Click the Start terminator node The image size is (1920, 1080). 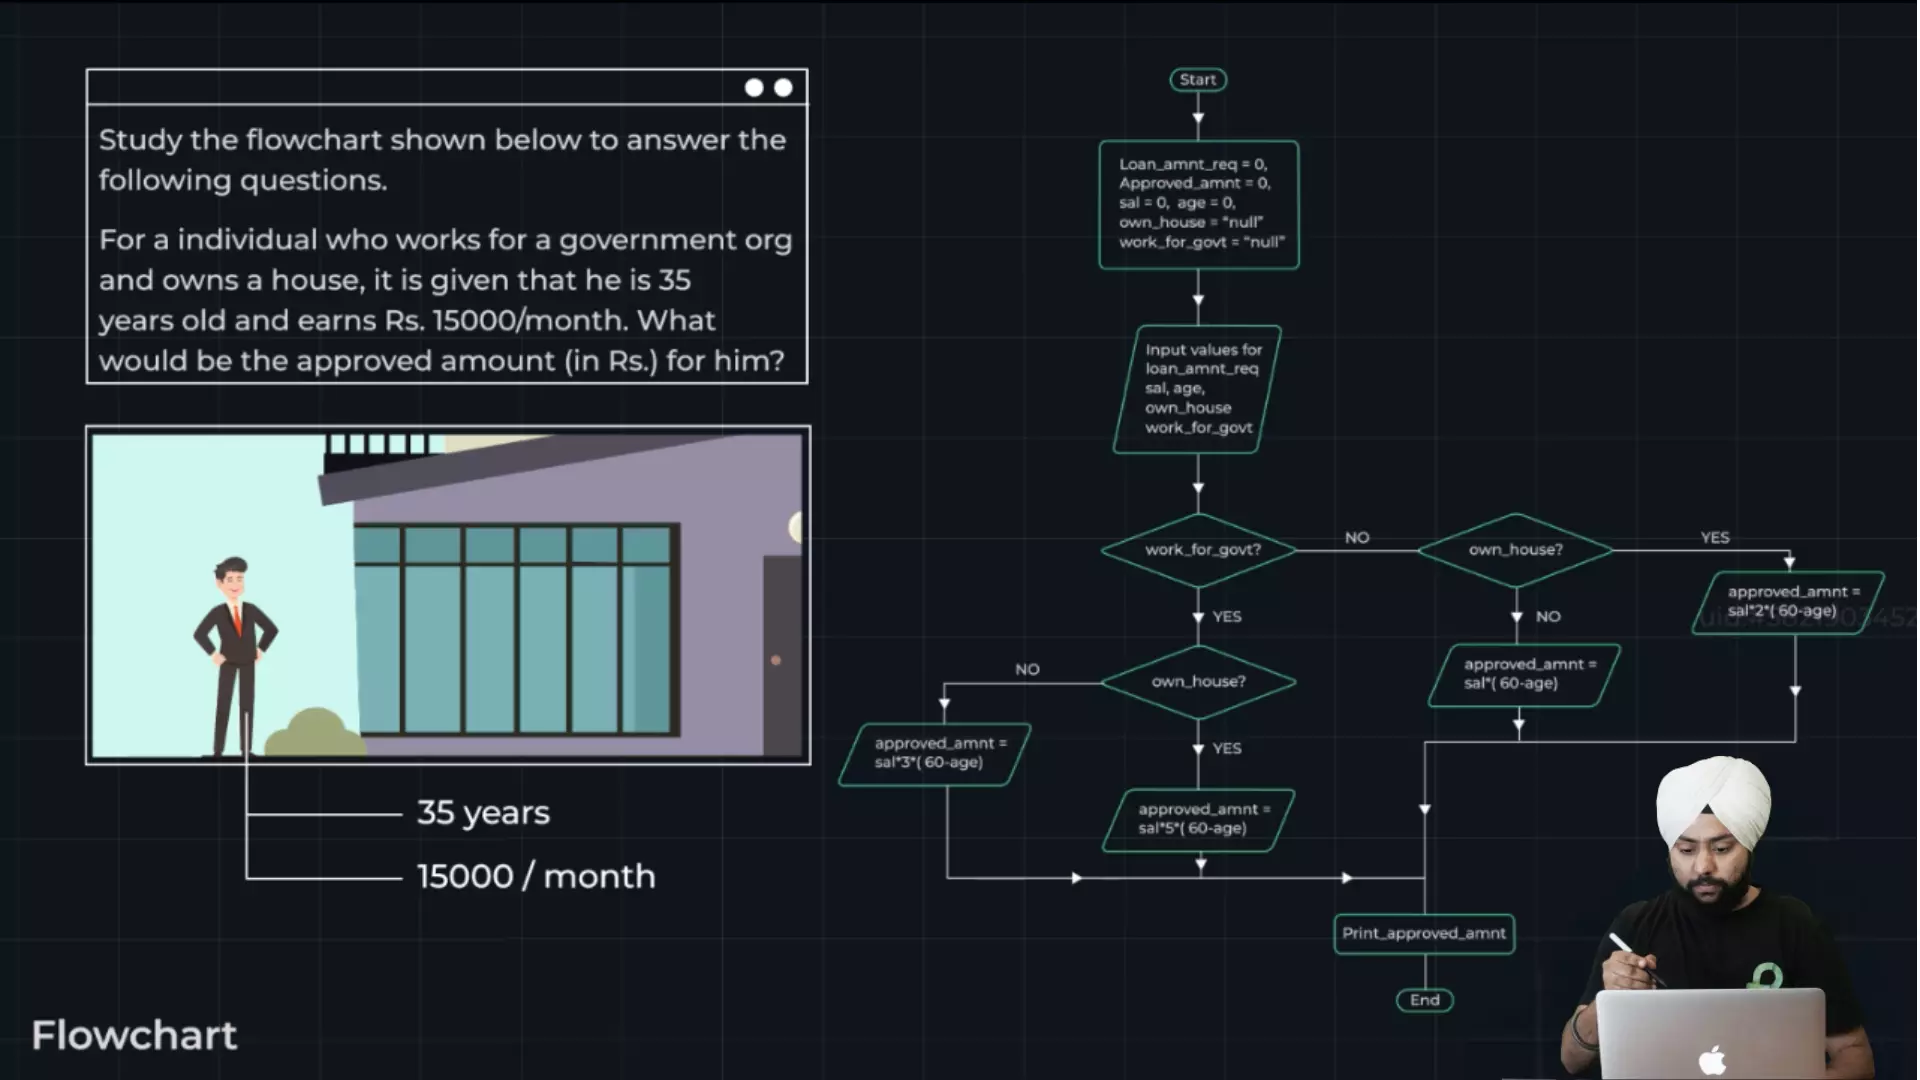tap(1197, 80)
